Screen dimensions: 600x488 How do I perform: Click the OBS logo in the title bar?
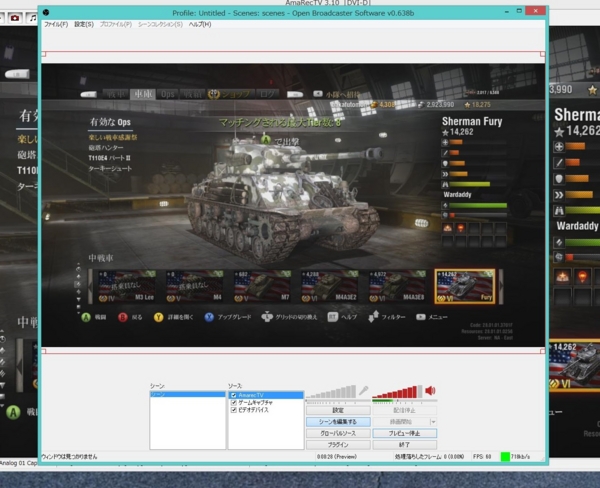point(46,13)
